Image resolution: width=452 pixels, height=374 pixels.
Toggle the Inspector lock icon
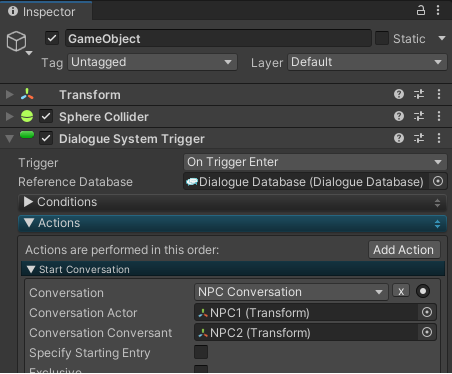pyautogui.click(x=421, y=10)
